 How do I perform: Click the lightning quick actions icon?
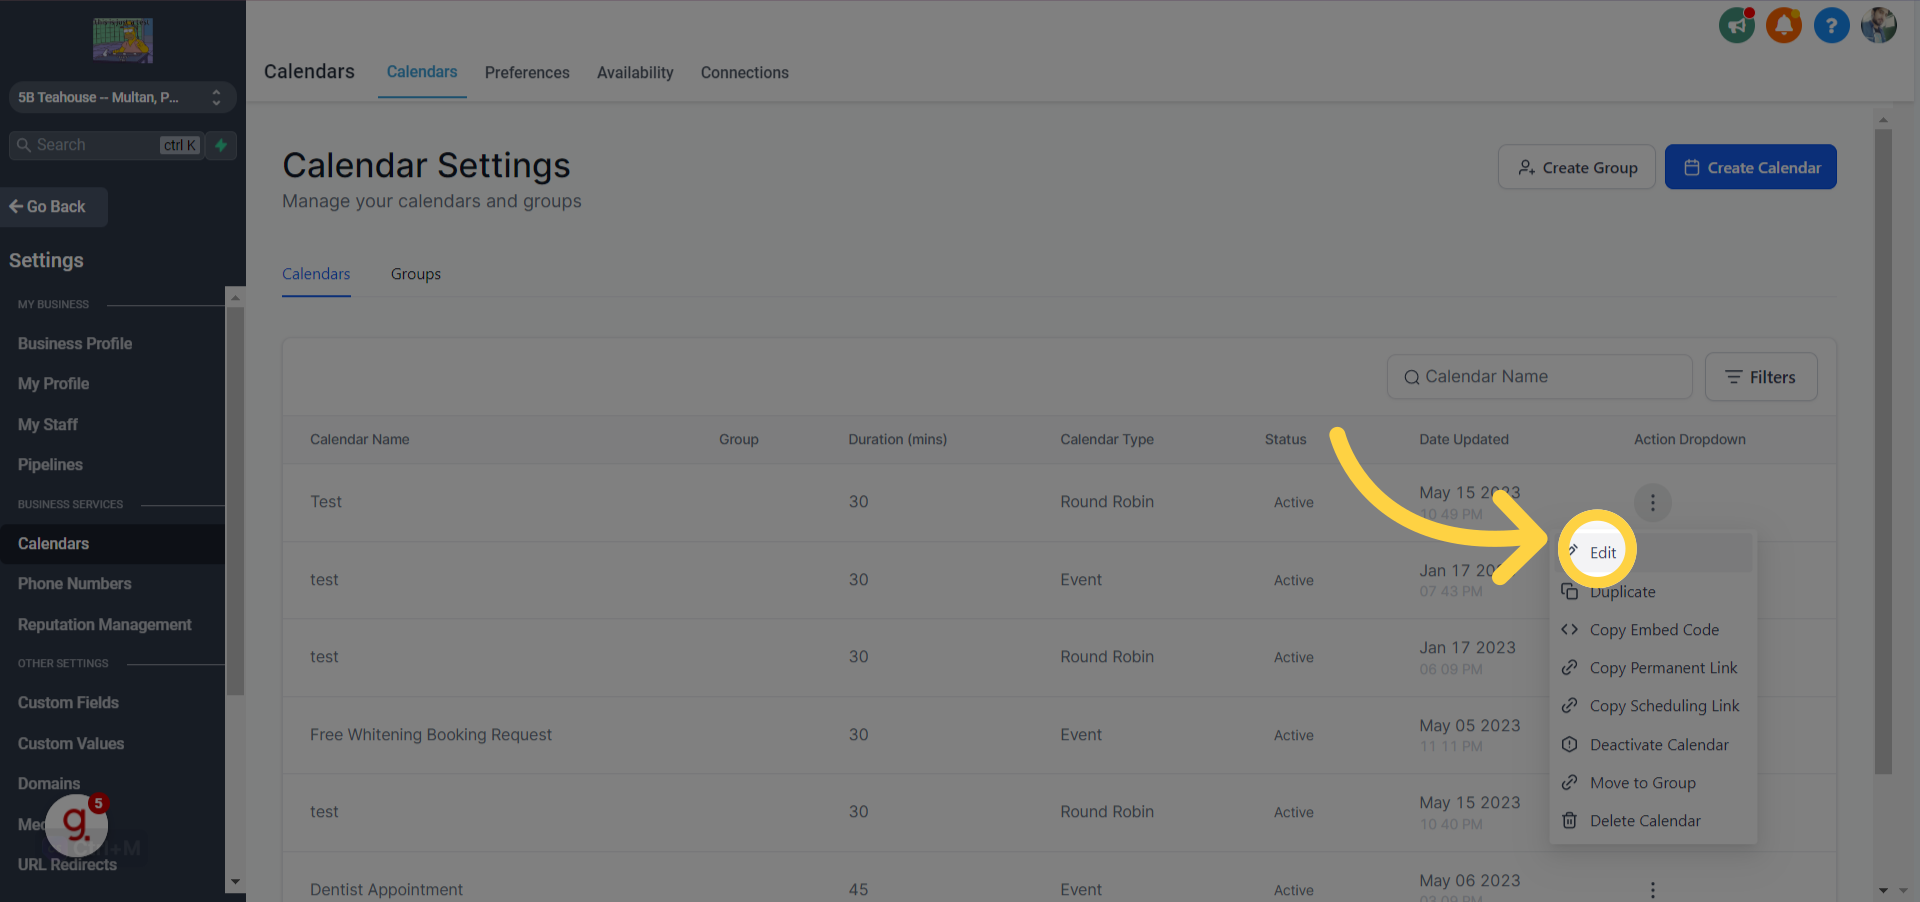[x=221, y=145]
